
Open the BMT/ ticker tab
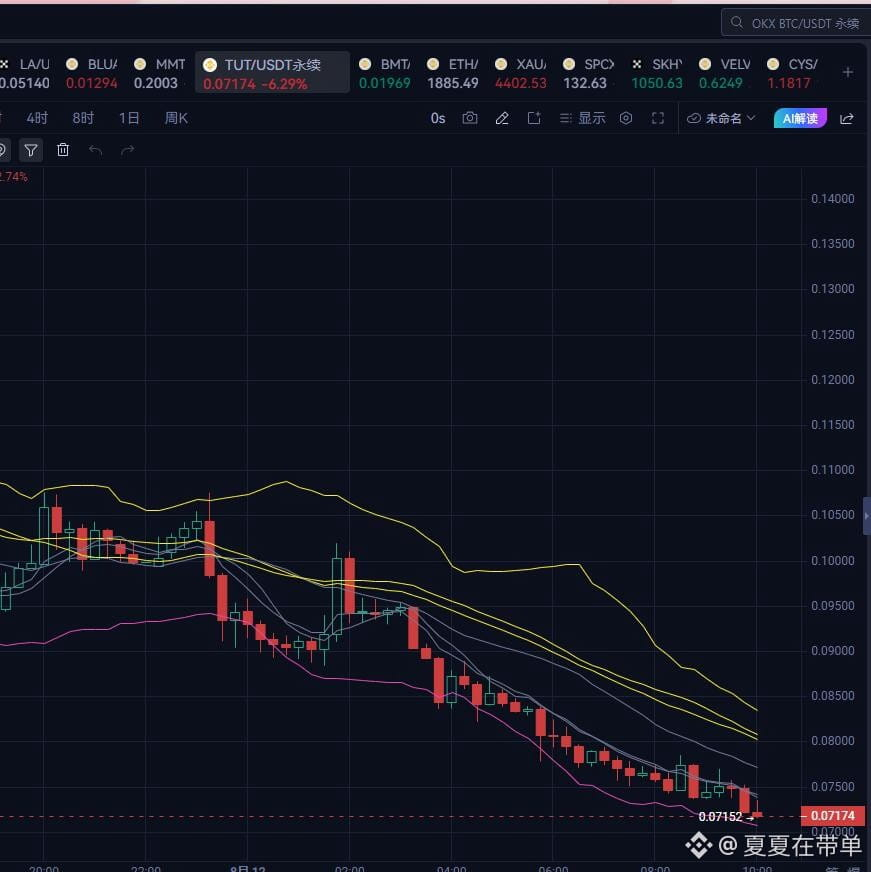pyautogui.click(x=385, y=73)
